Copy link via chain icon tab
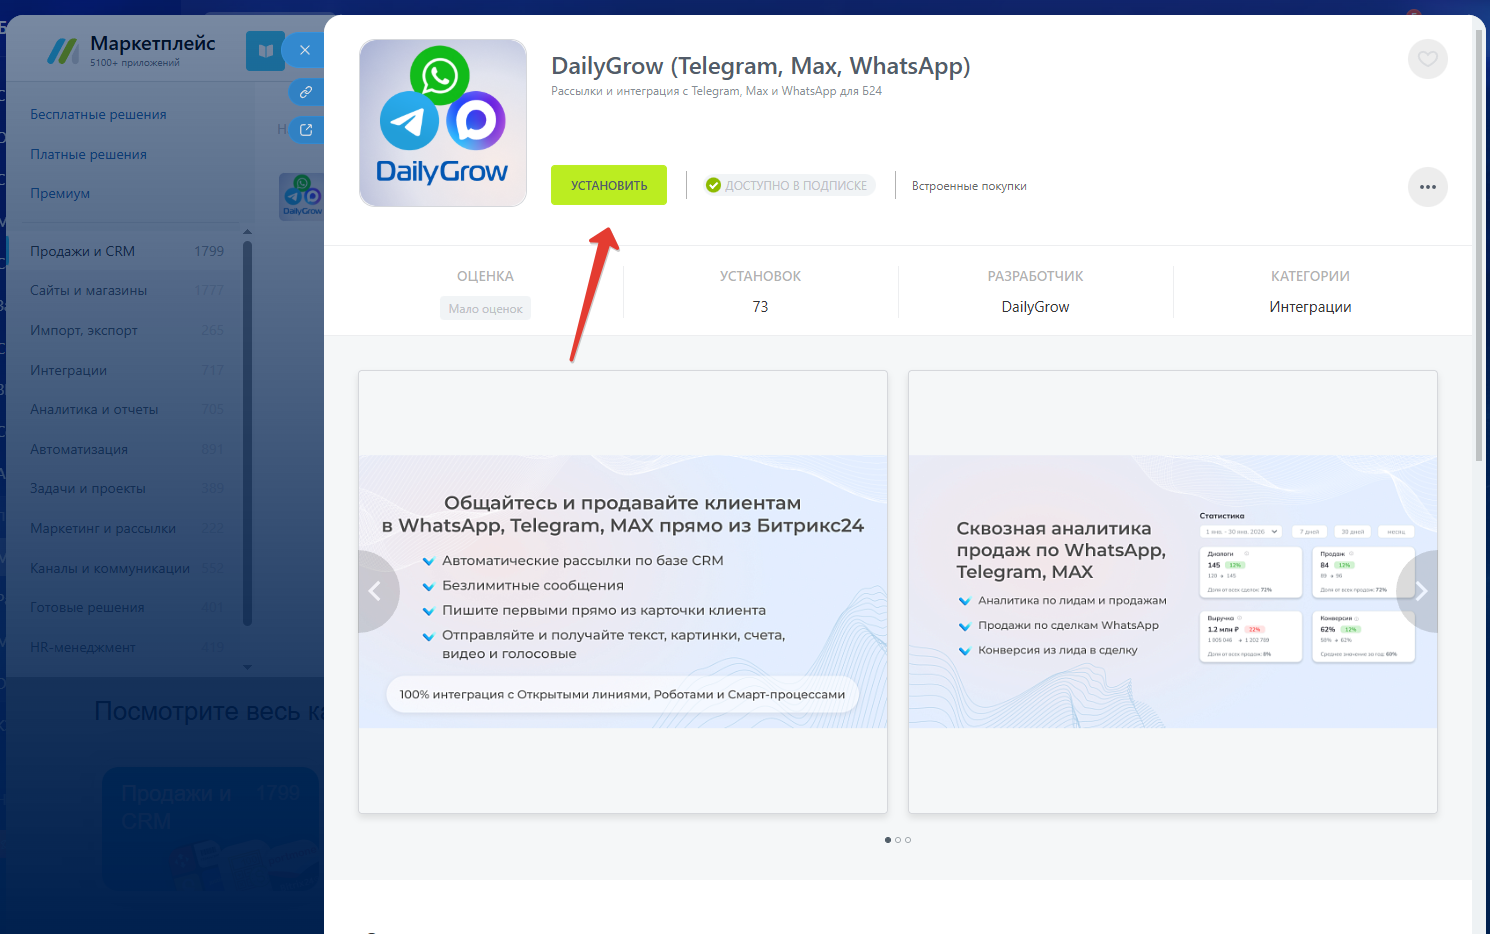This screenshot has width=1490, height=934. coord(306,92)
